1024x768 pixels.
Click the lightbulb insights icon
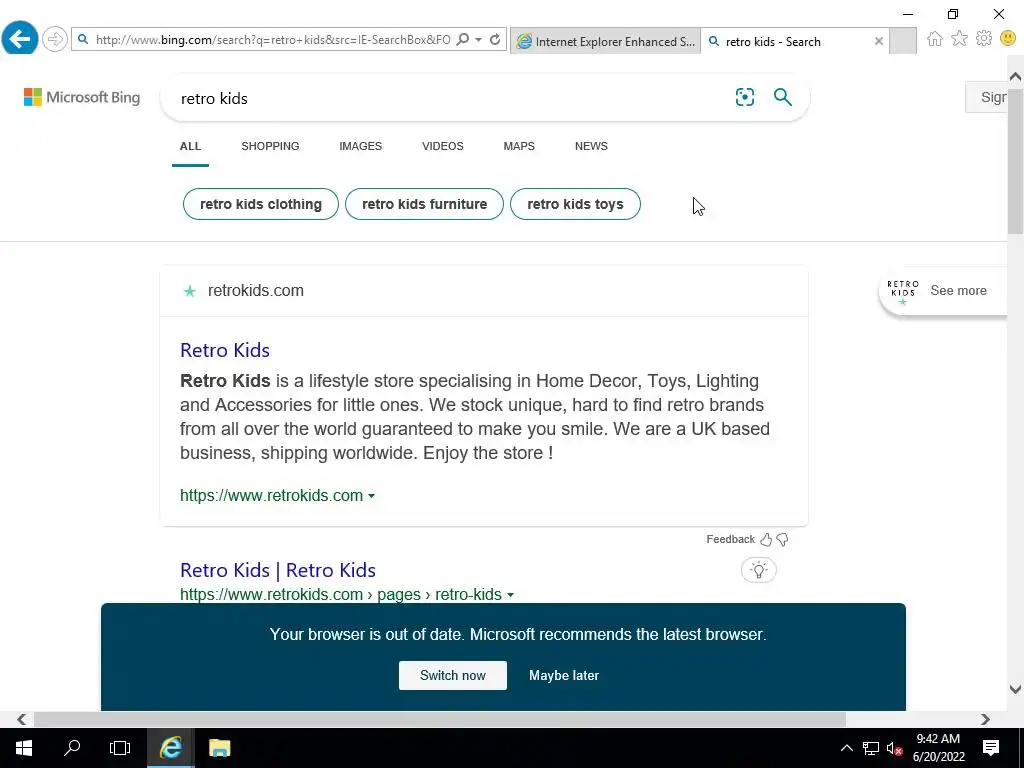(x=758, y=570)
